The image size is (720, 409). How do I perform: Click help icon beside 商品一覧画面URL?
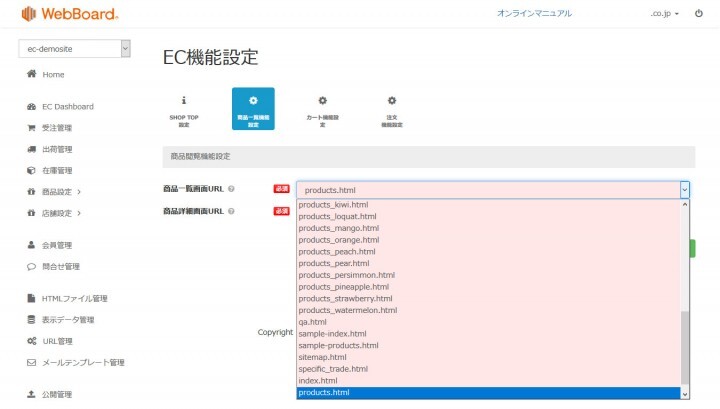231,189
